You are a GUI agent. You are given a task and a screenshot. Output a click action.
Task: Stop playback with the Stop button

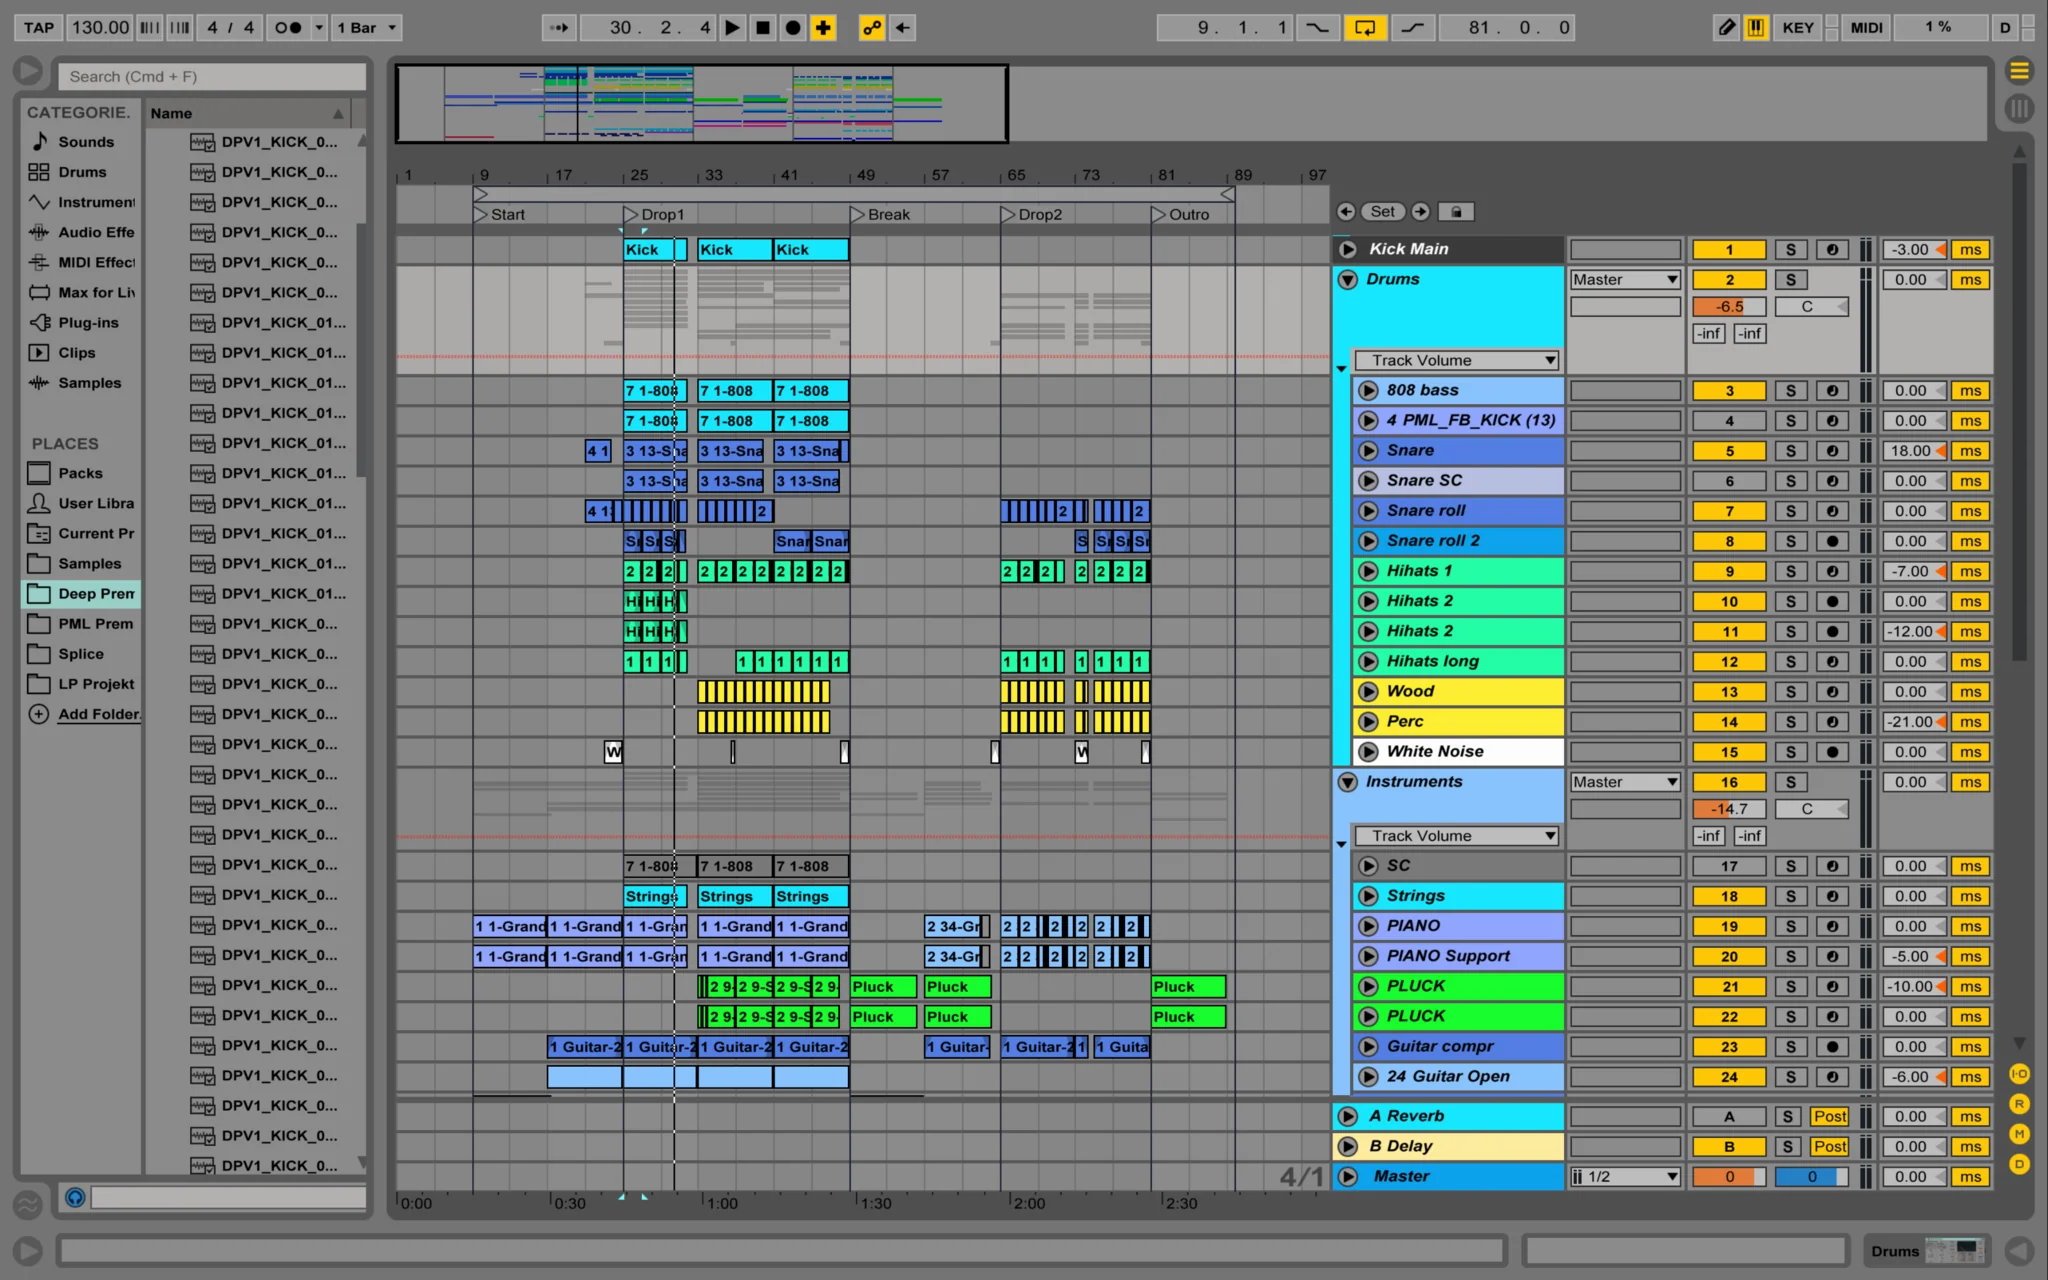pos(763,28)
